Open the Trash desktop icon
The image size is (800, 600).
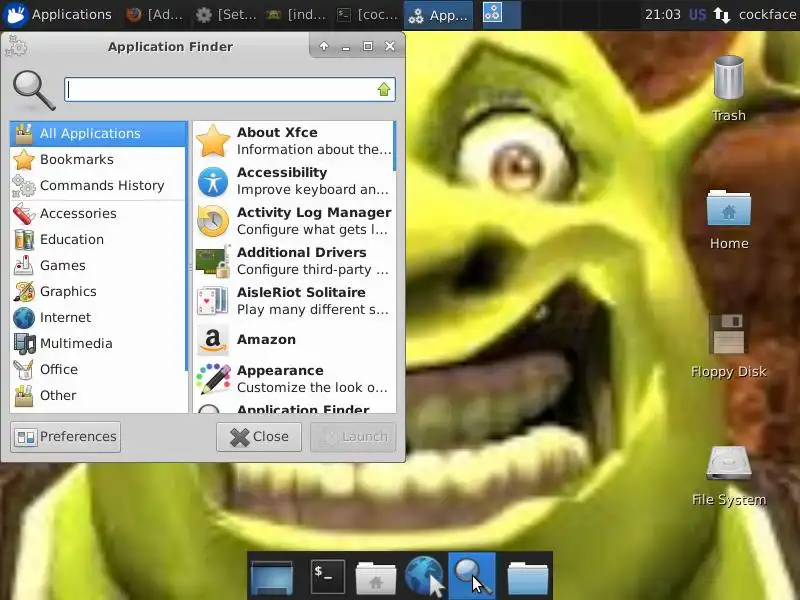729,89
